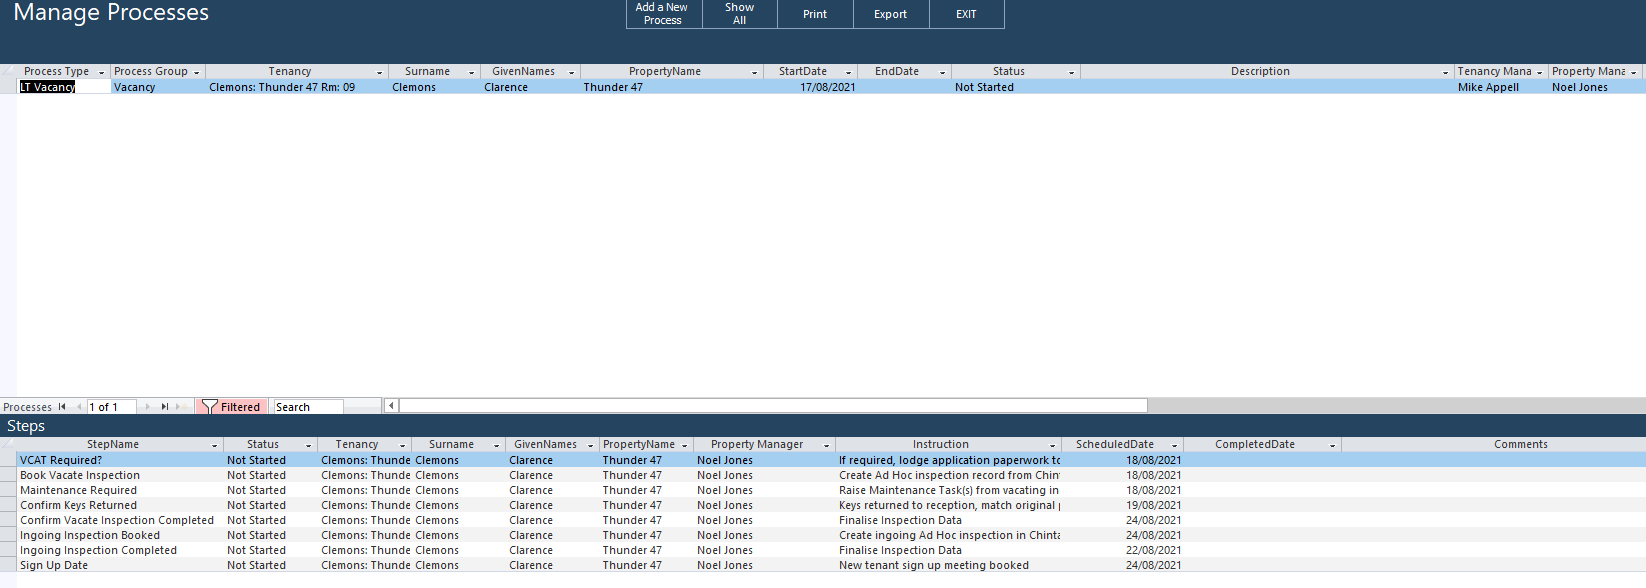Click the 17/08/2021 start date cell
Image resolution: width=1646 pixels, height=588 pixels.
811,87
